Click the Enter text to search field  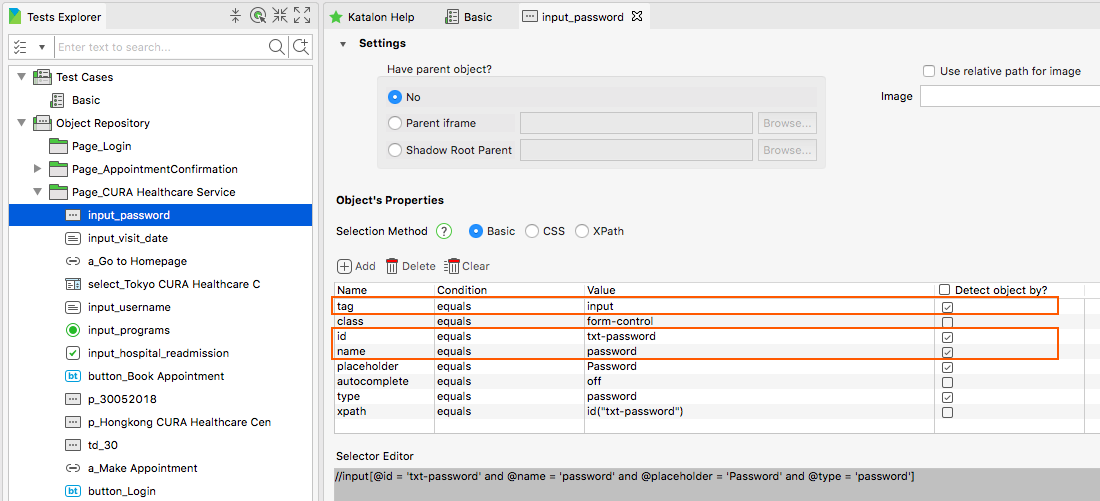pos(162,47)
